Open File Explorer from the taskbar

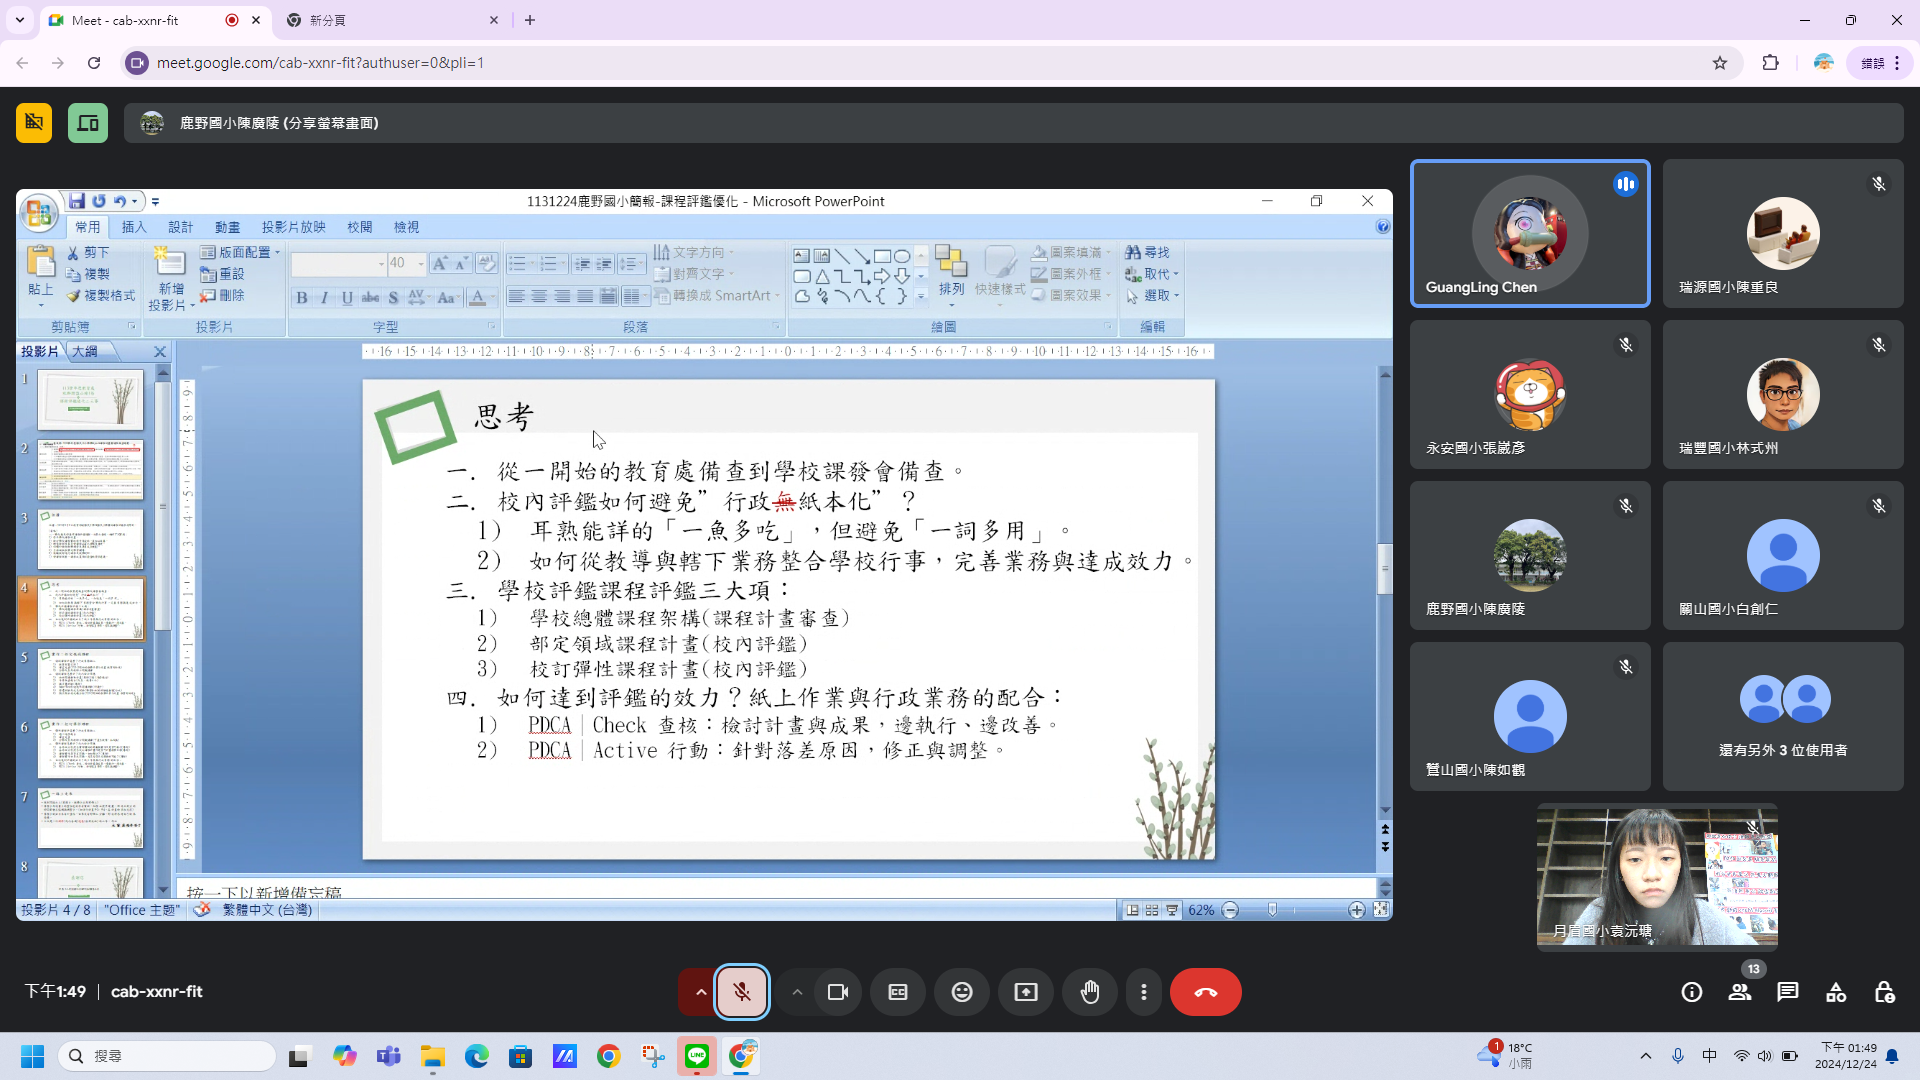tap(433, 1056)
